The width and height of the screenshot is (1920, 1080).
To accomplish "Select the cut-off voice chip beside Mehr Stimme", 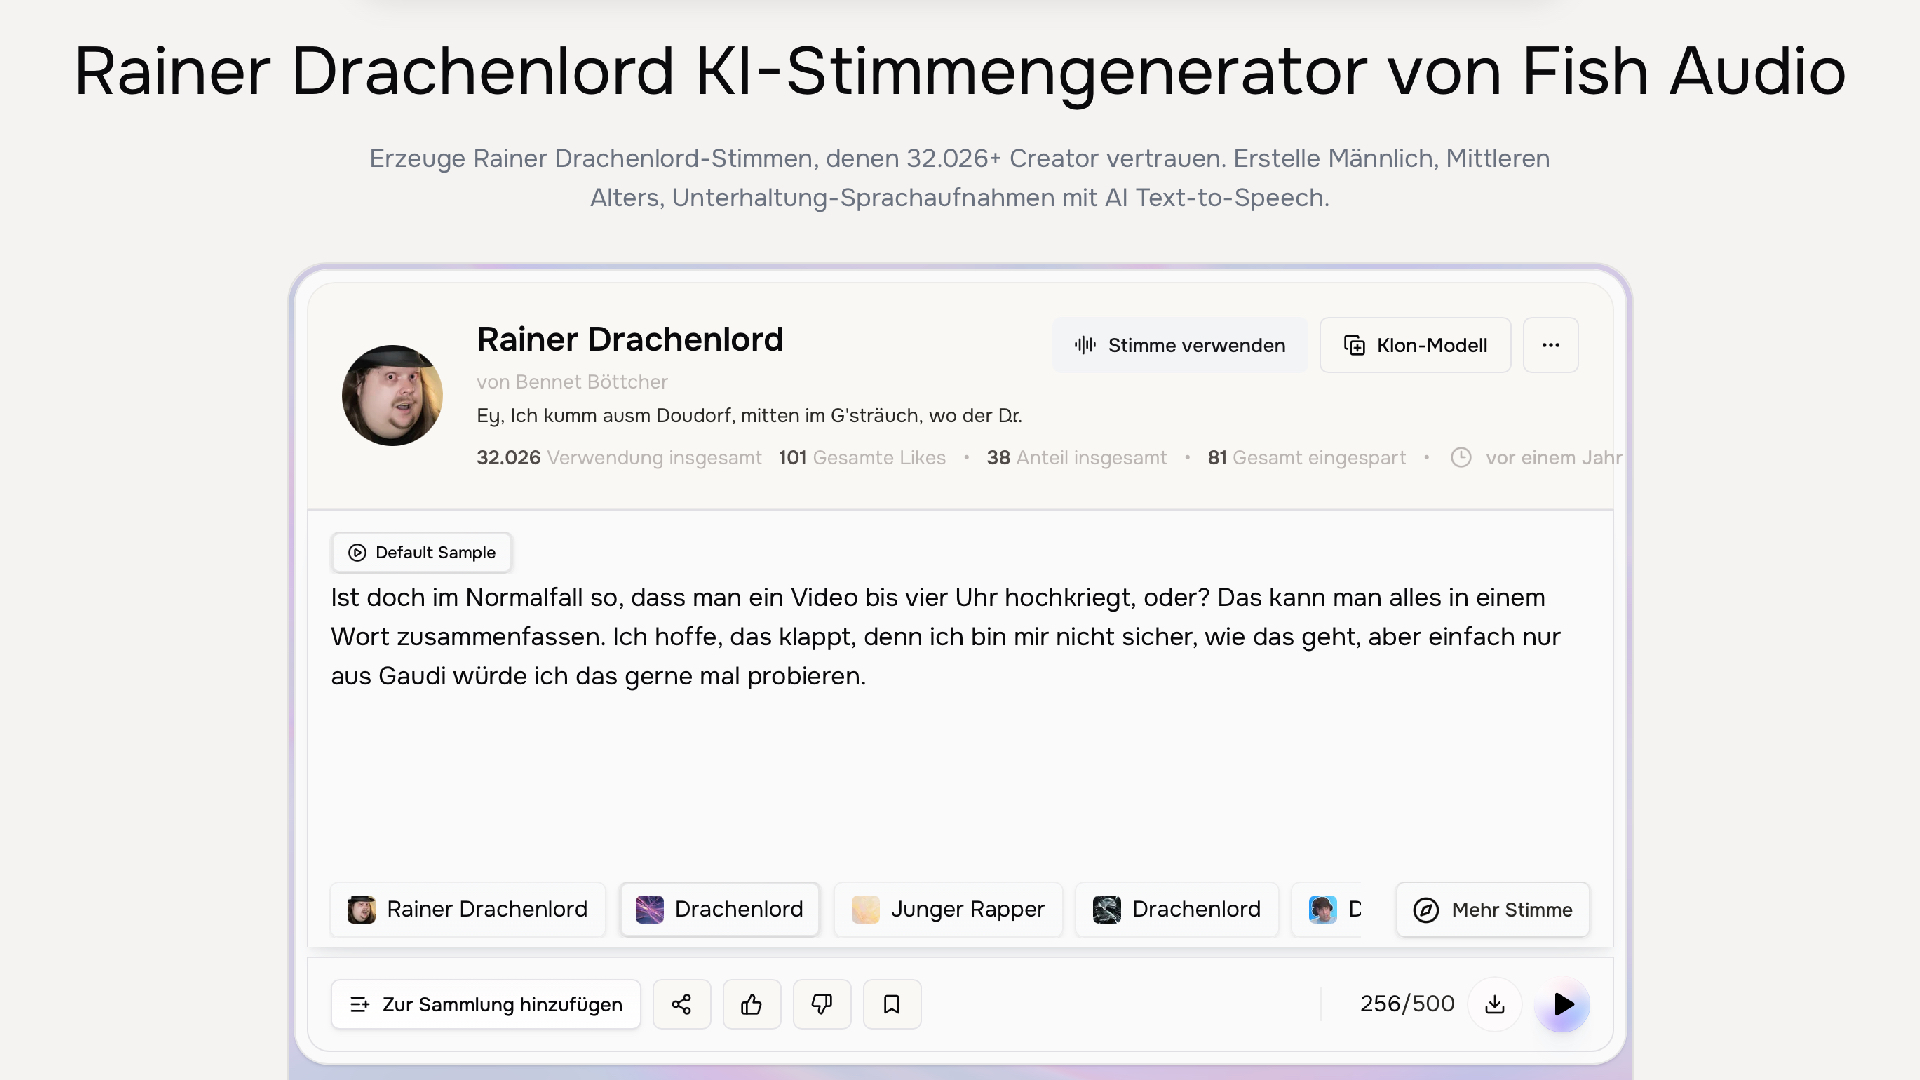I will (x=1328, y=909).
